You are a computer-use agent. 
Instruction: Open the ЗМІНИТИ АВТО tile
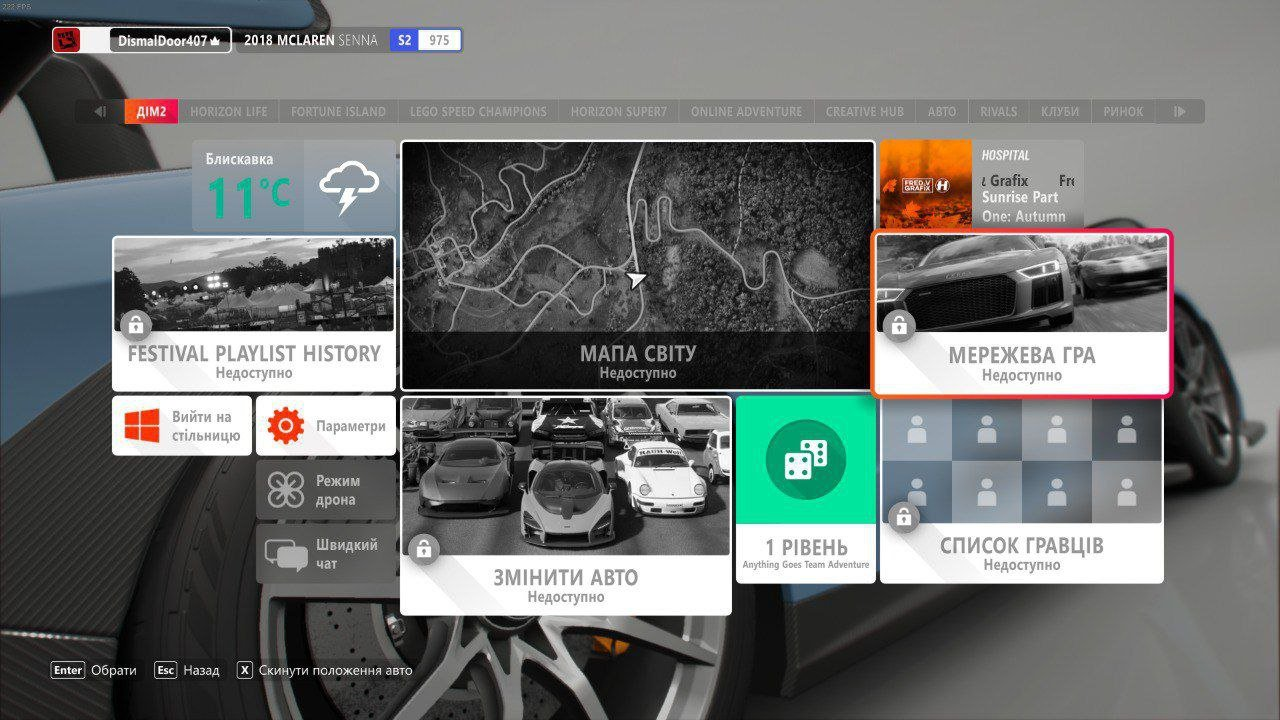click(566, 505)
